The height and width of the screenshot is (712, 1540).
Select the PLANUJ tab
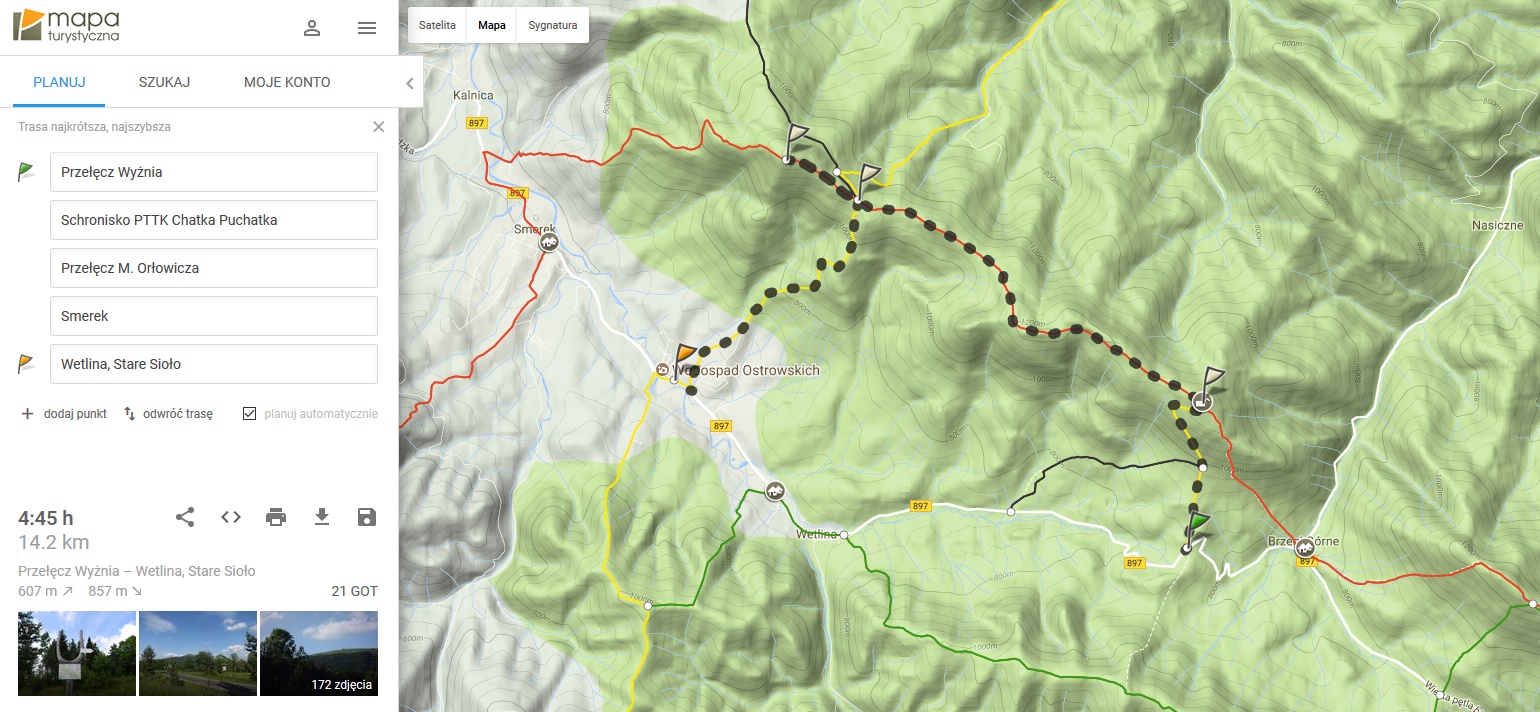(x=59, y=82)
